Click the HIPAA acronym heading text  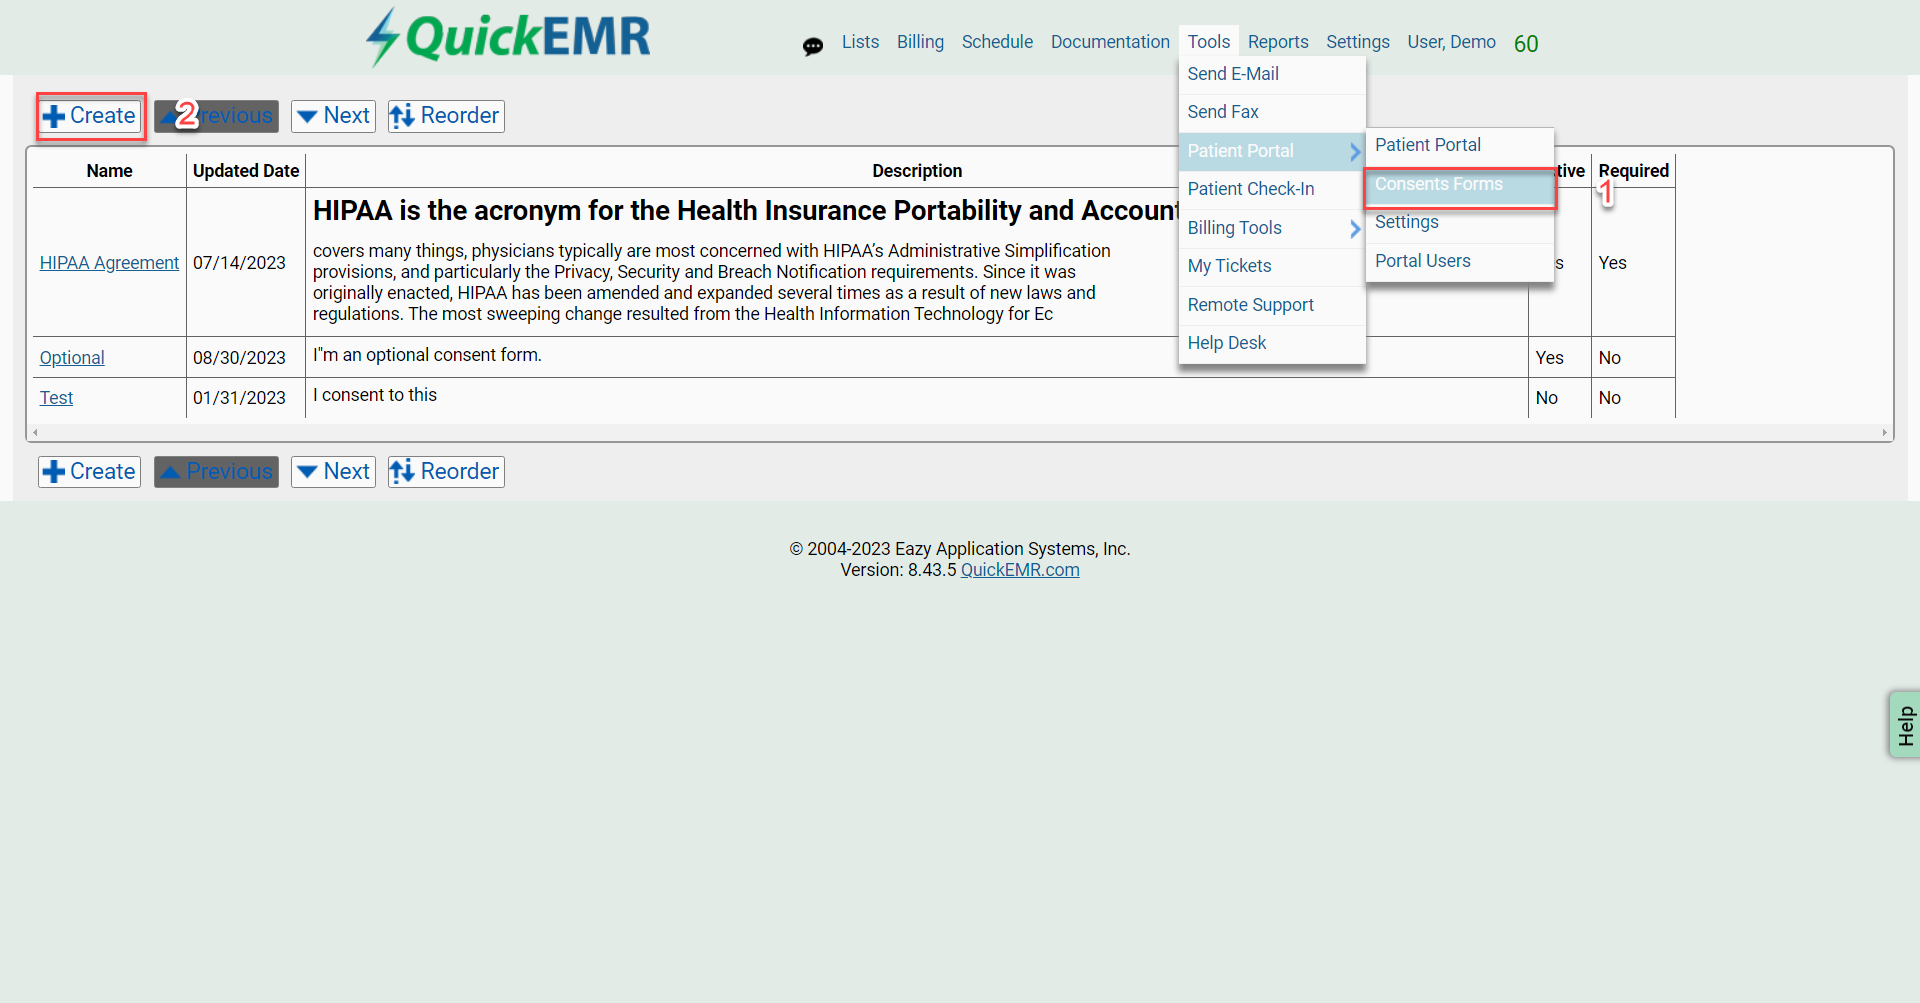[746, 211]
